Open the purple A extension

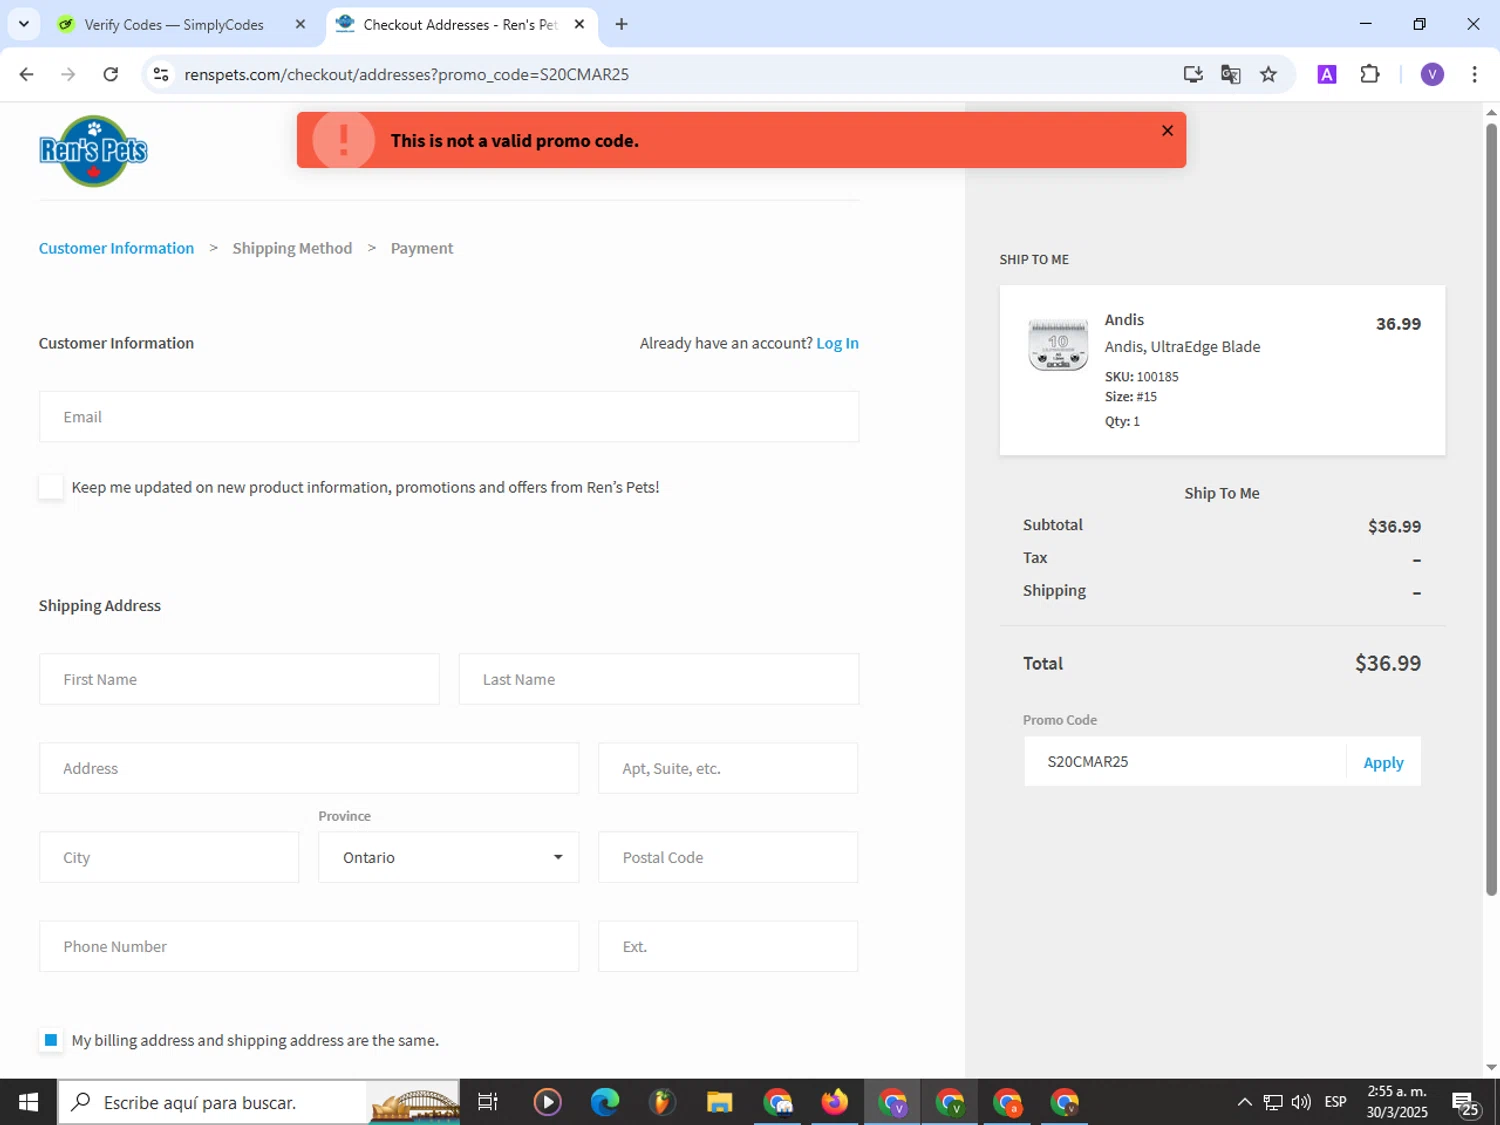point(1327,74)
